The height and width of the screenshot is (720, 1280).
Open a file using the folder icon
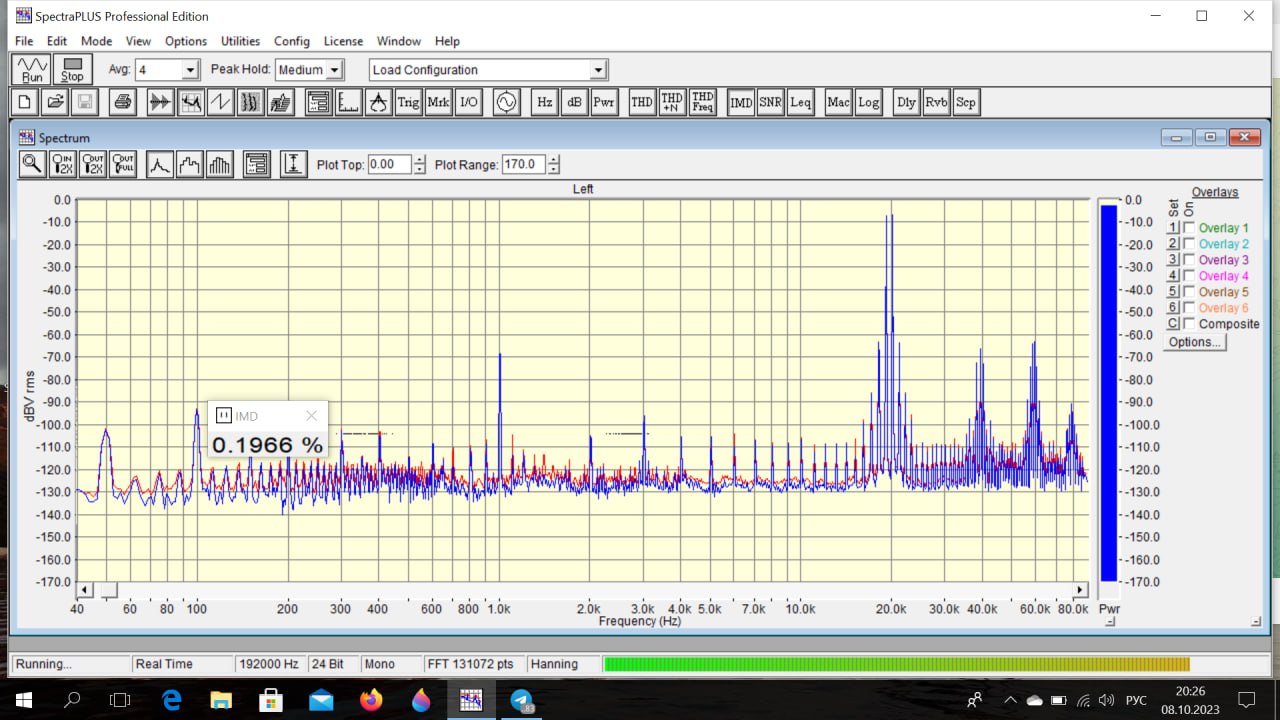[55, 102]
